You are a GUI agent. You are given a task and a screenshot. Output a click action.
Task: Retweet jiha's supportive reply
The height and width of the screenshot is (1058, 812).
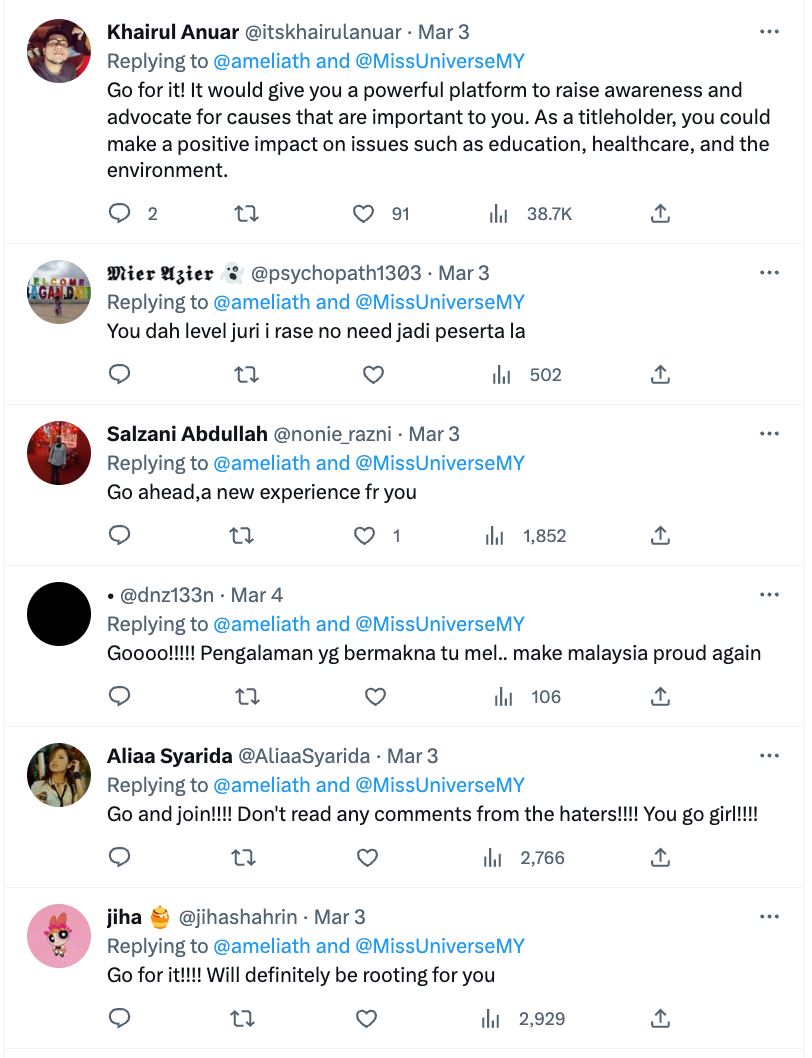[243, 1019]
